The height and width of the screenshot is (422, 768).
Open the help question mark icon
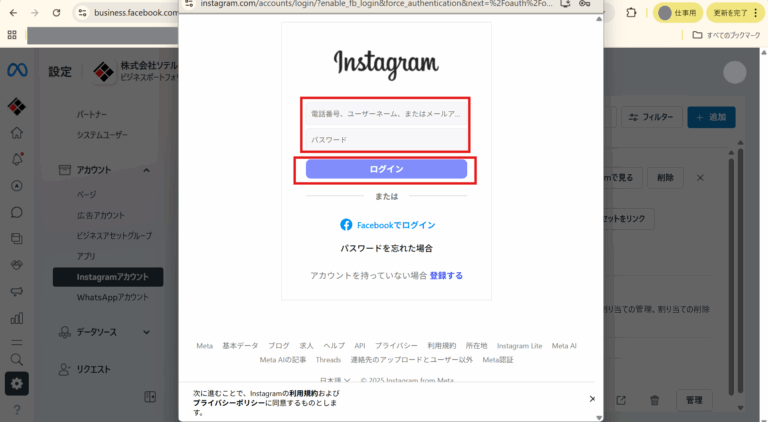pos(16,410)
